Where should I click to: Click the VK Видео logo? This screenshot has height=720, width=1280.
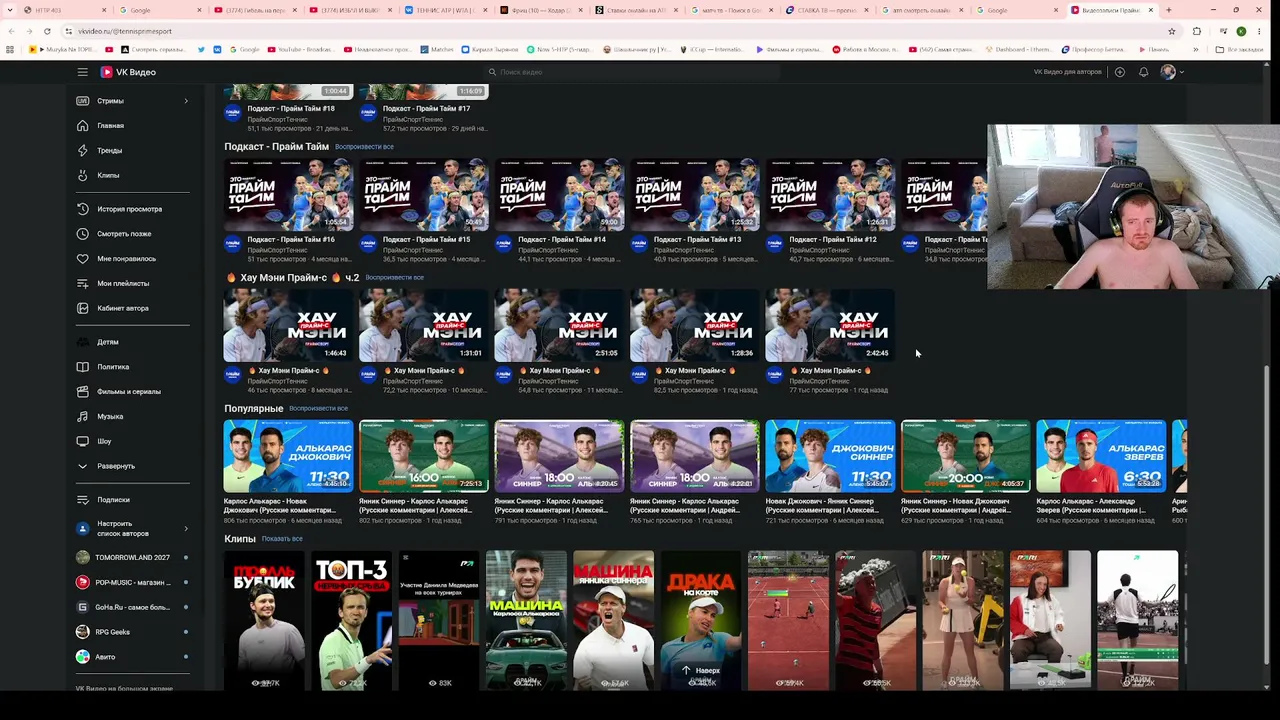(x=128, y=72)
